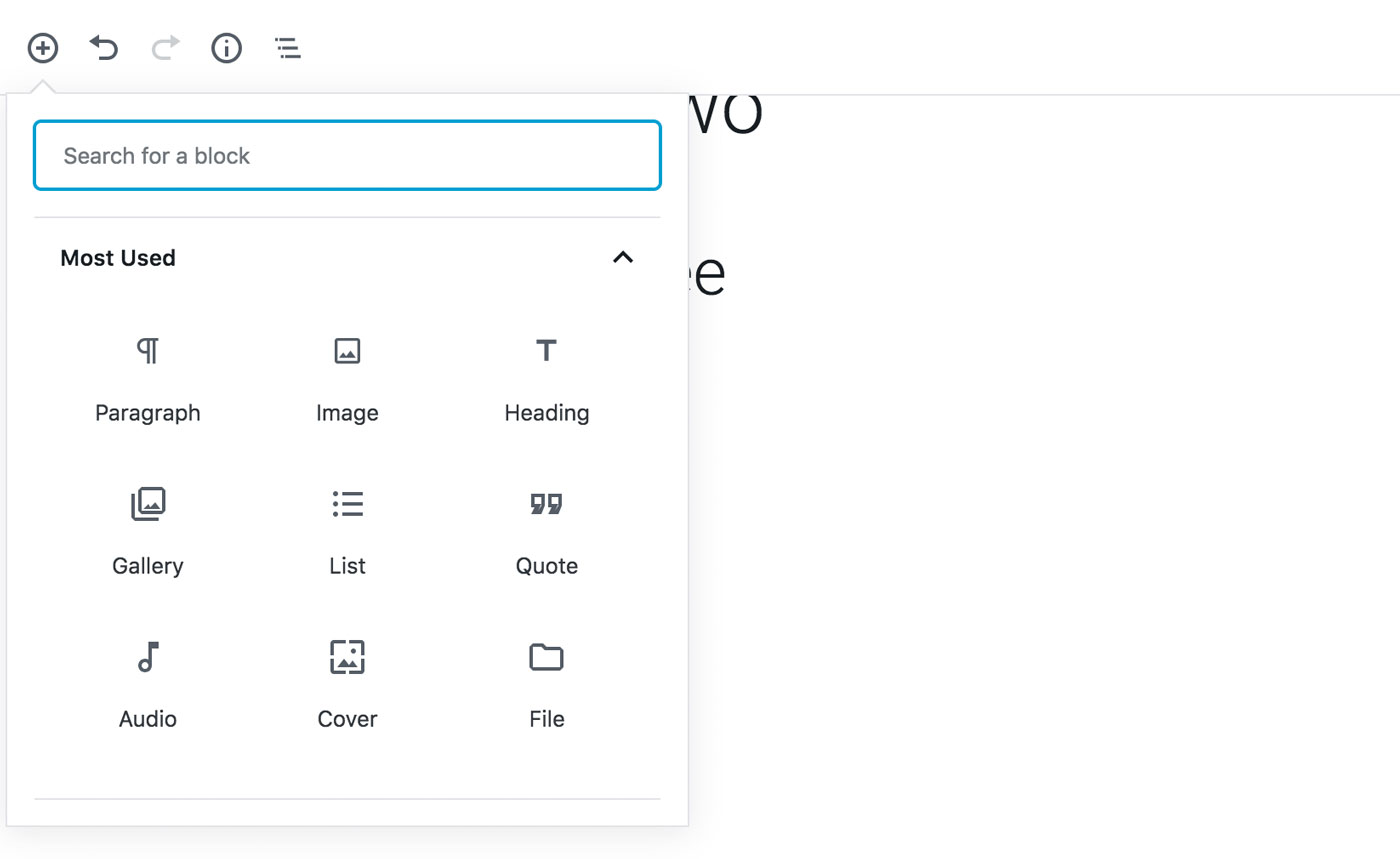Open the content structure info icon
This screenshot has width=1400, height=859.
click(x=227, y=47)
